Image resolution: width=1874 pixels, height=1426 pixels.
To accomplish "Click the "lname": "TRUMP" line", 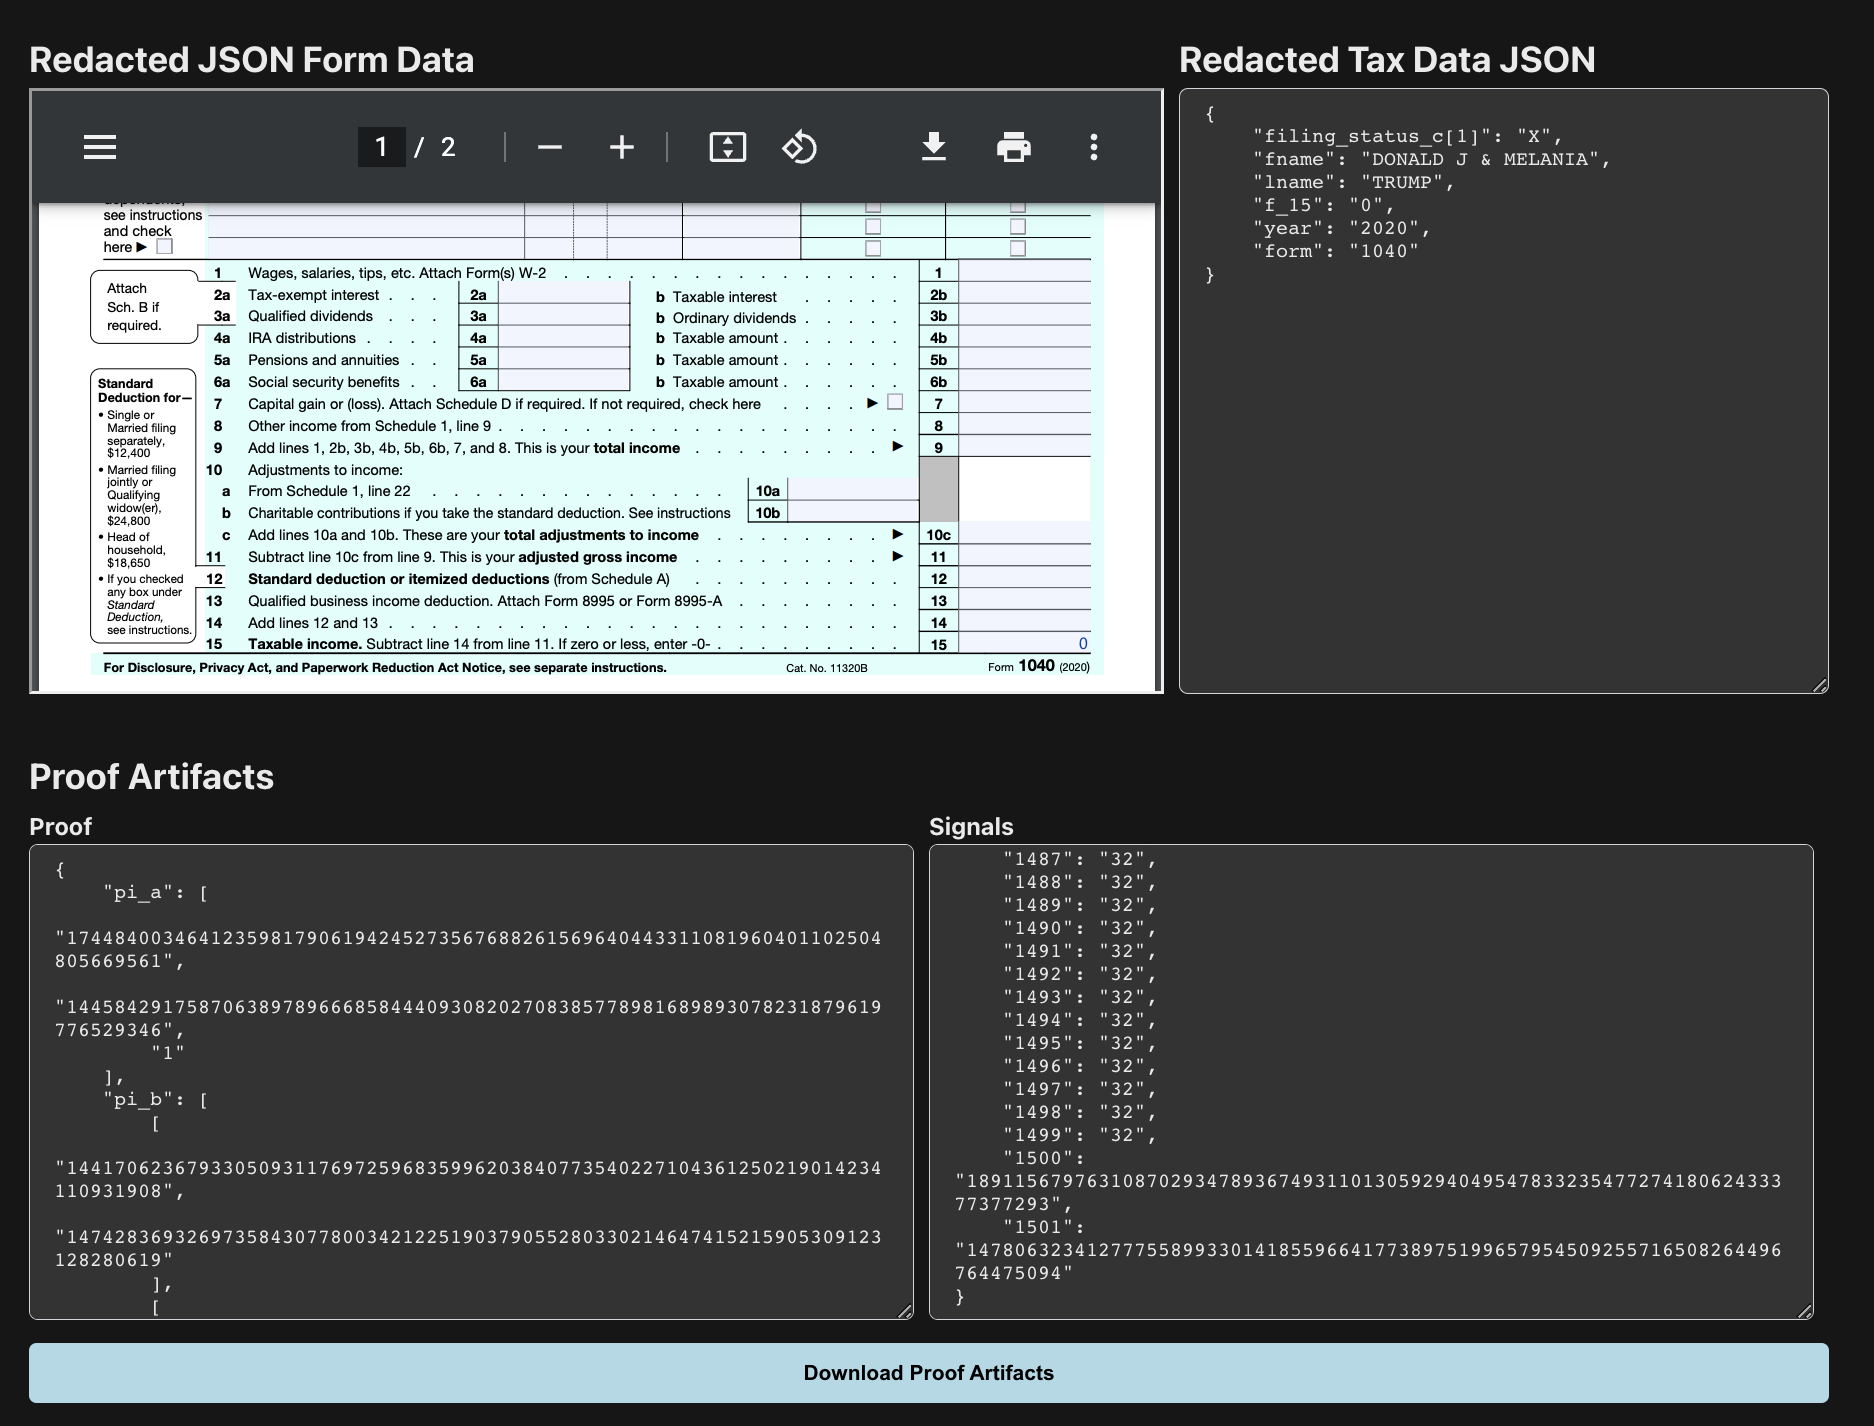I will (x=1353, y=182).
